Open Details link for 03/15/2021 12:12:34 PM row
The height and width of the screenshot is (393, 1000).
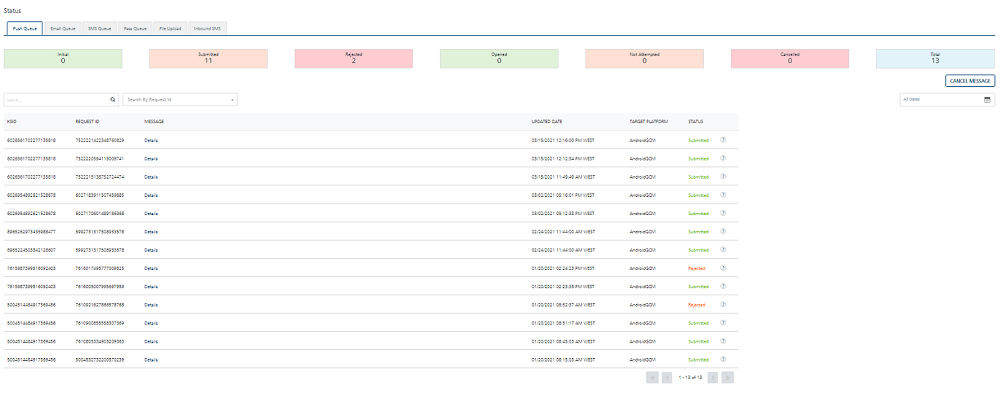click(151, 158)
